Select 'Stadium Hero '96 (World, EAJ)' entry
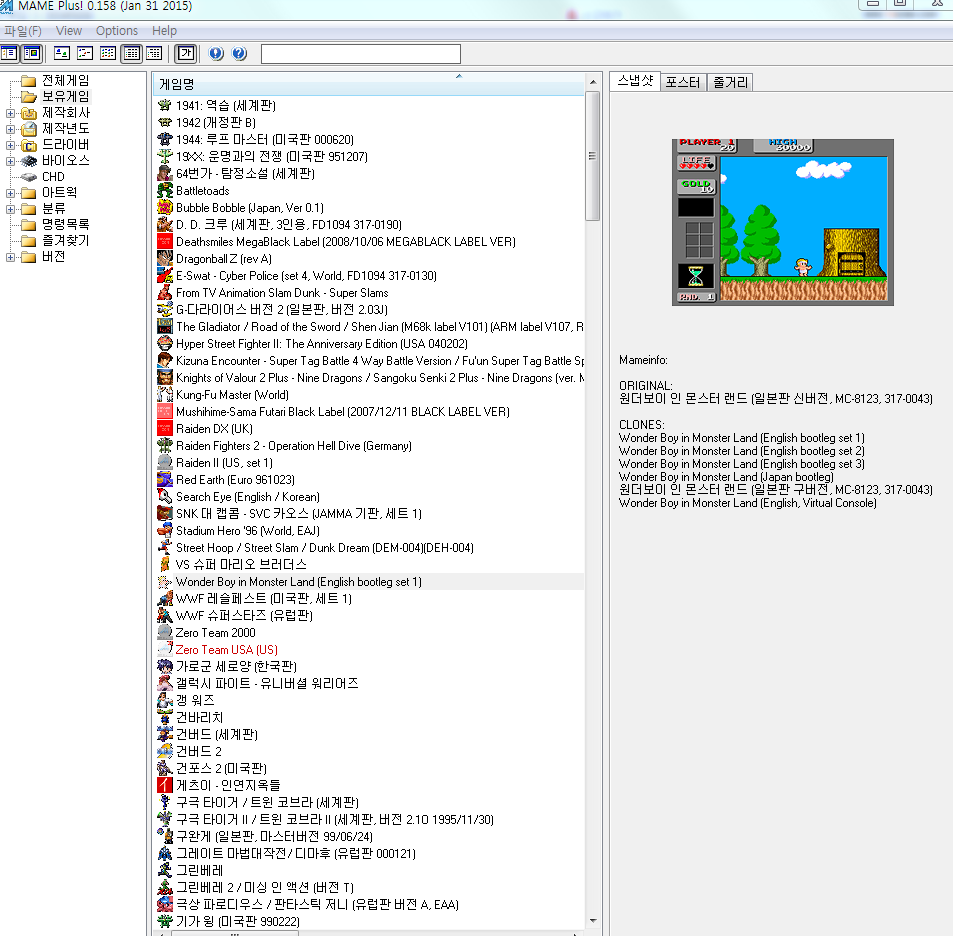953x936 pixels. point(248,531)
